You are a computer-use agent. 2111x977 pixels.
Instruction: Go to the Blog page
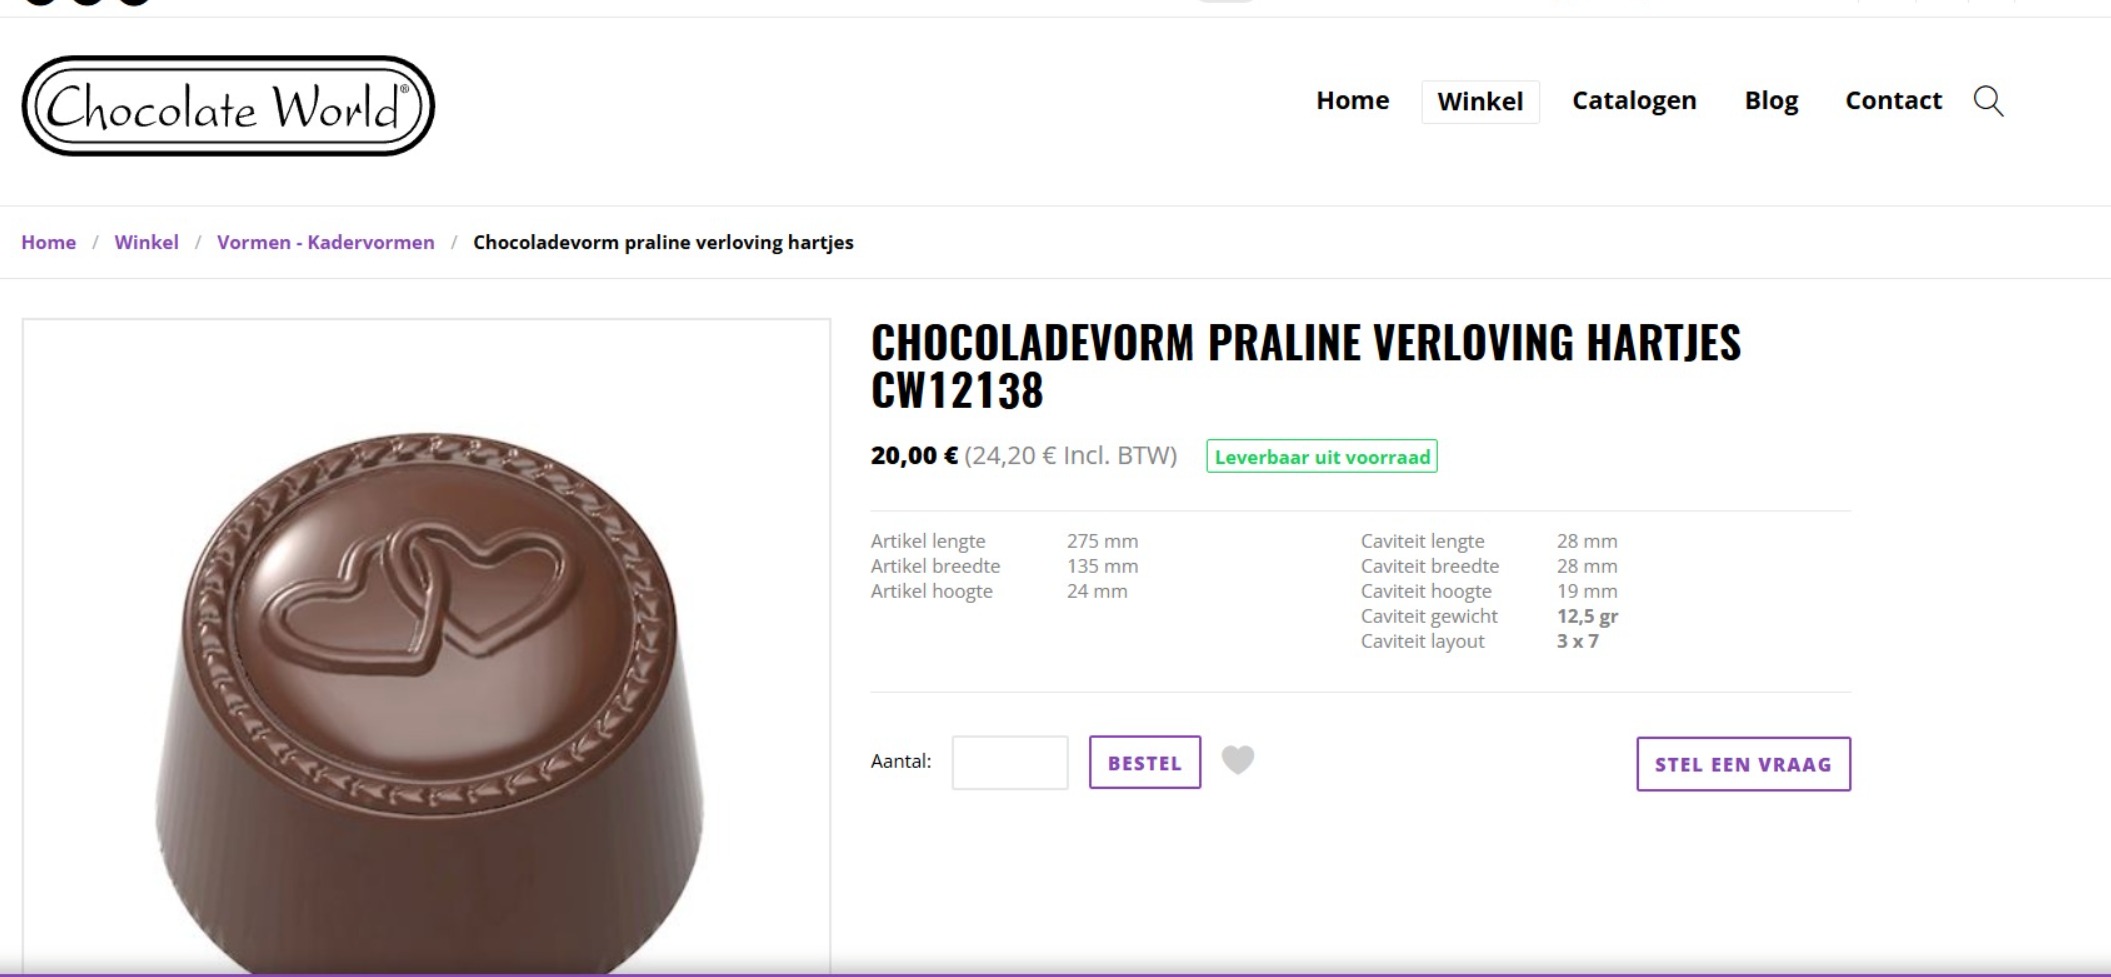pos(1771,101)
